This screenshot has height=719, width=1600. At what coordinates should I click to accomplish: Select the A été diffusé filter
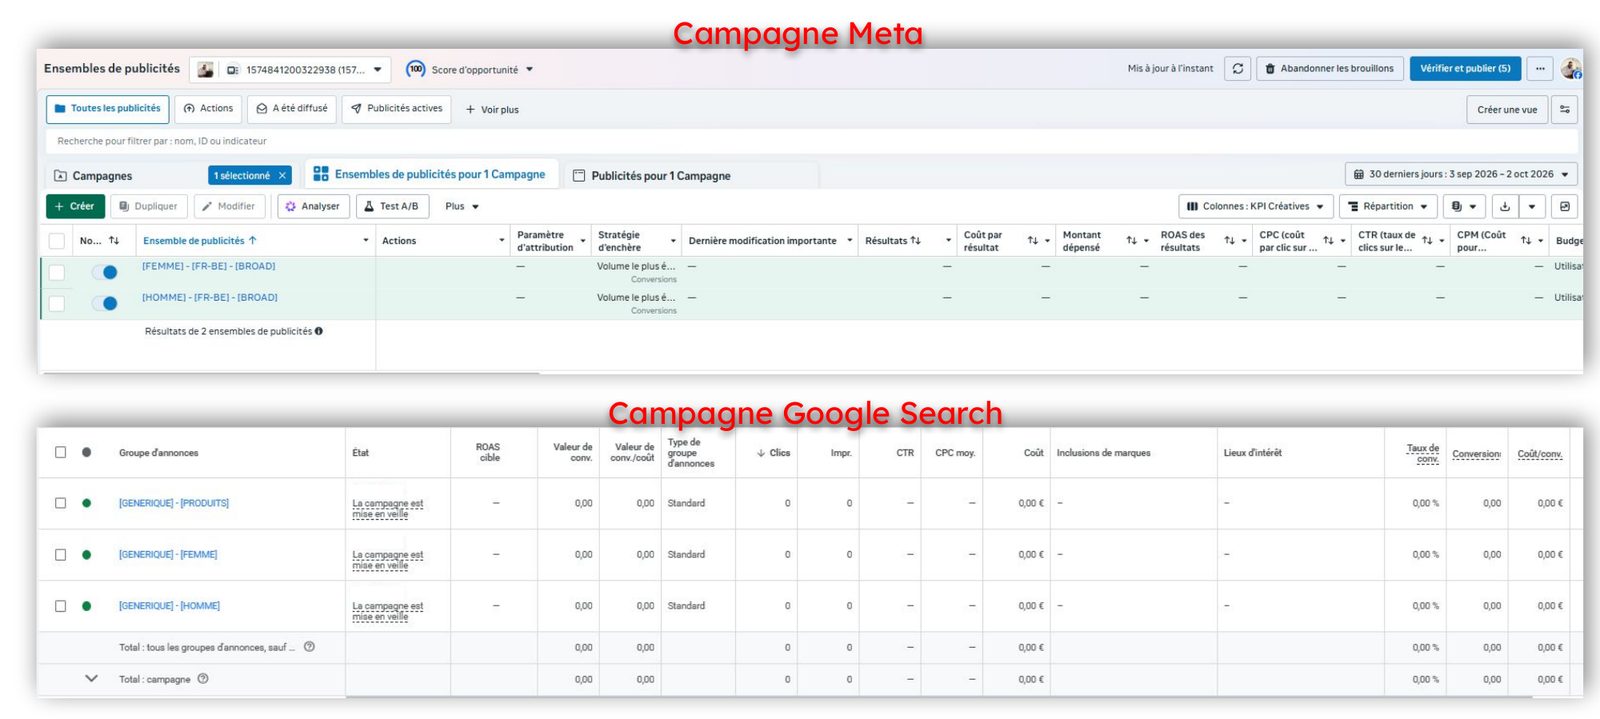point(292,108)
